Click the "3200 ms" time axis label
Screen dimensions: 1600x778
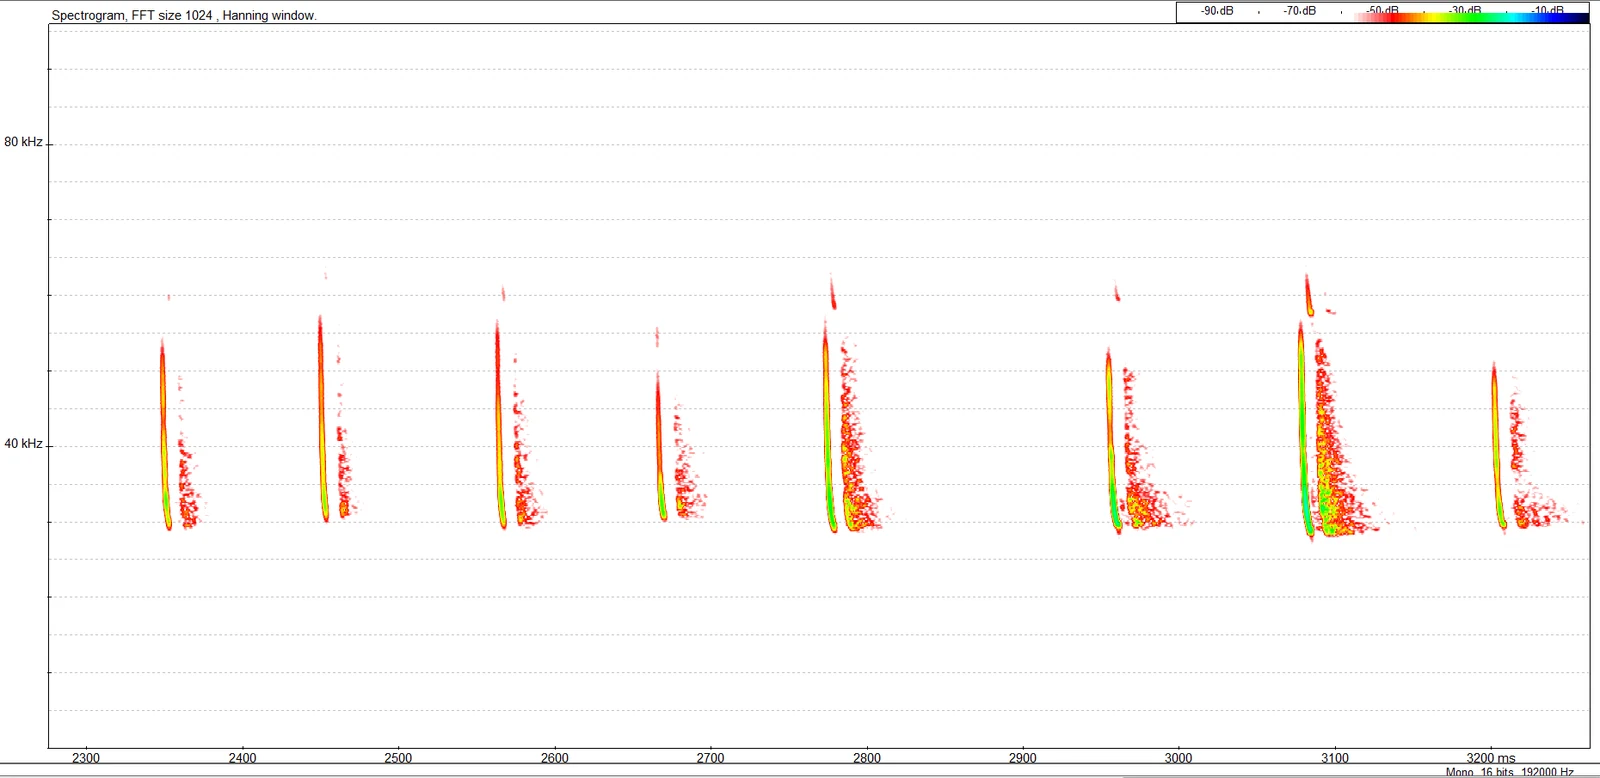tap(1491, 758)
